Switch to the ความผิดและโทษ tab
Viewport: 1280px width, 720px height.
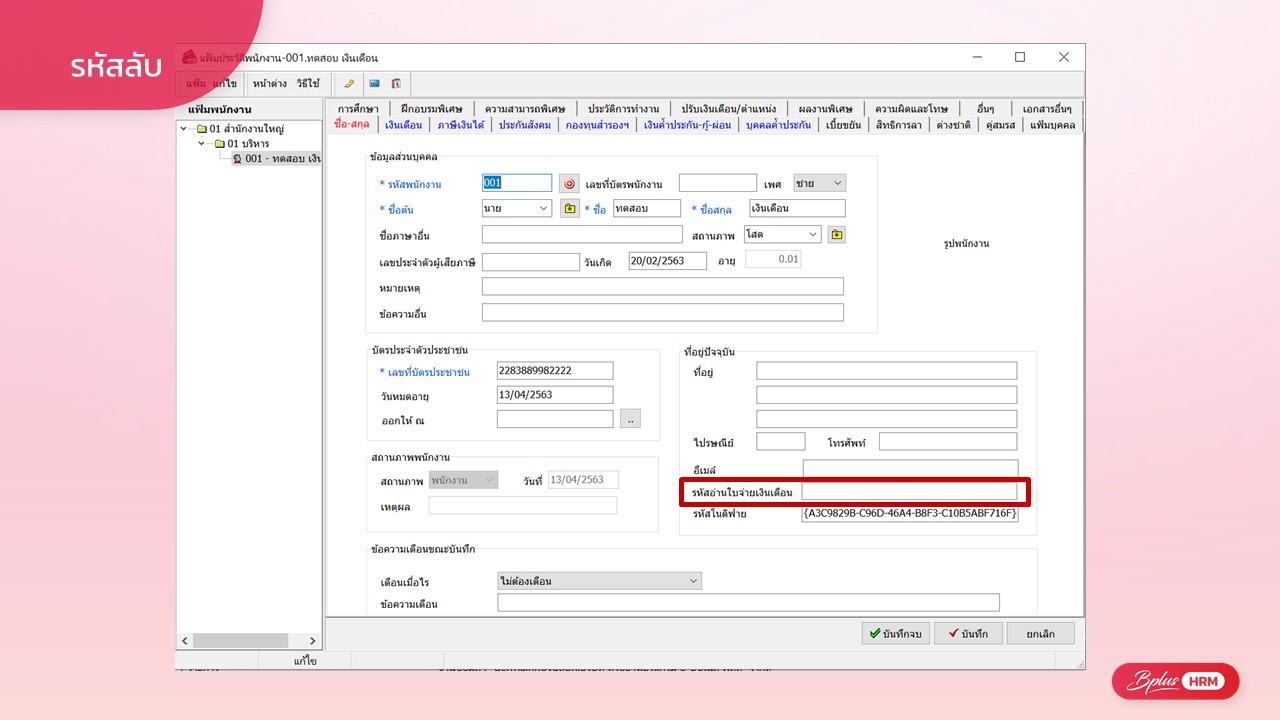click(x=910, y=108)
